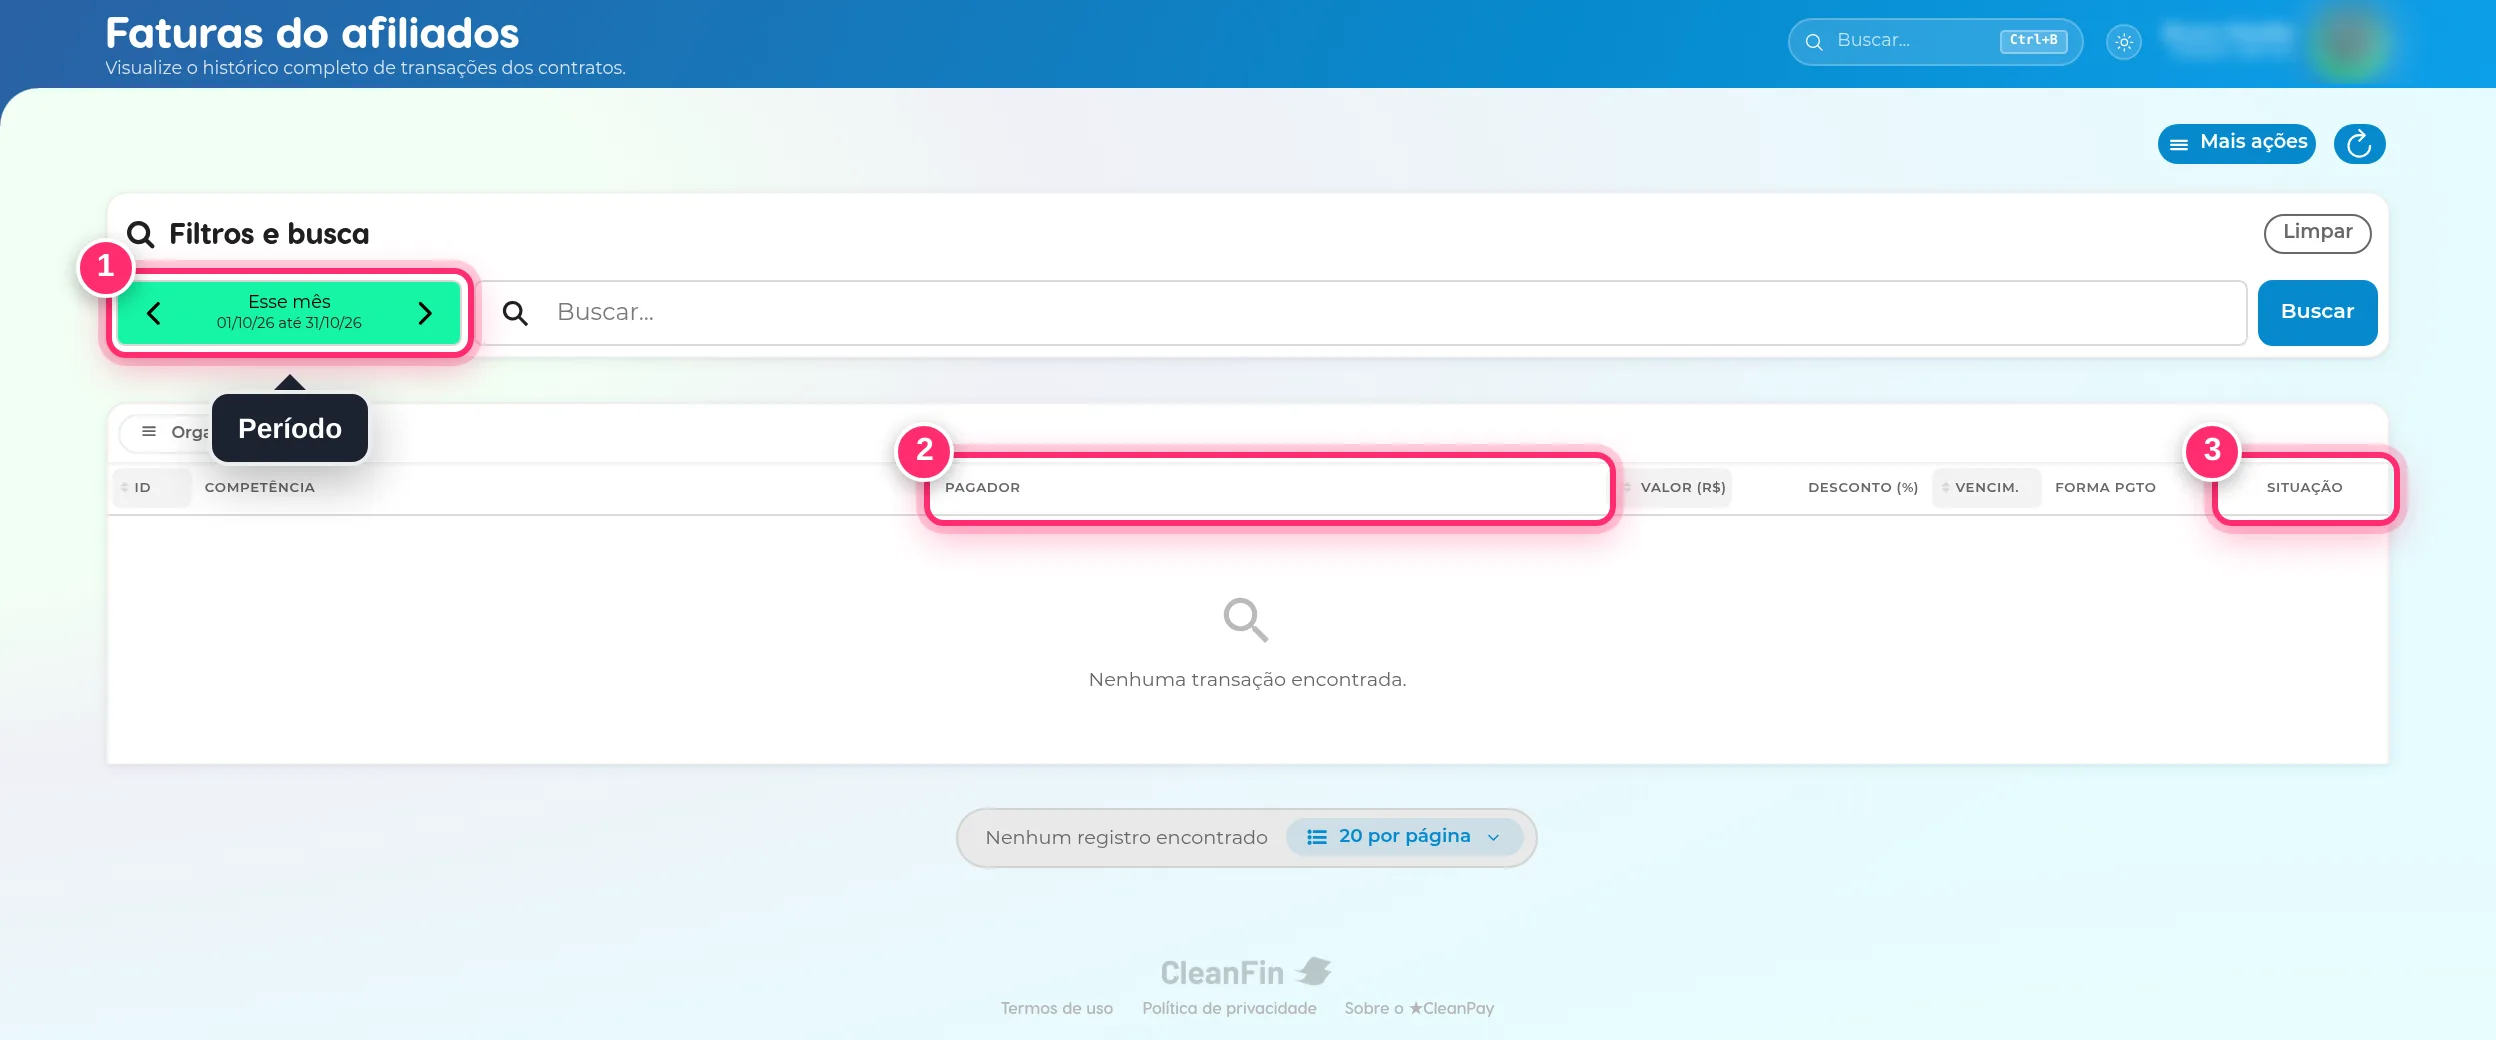
Task: Open the blurred user avatar in header
Action: click(x=2349, y=42)
